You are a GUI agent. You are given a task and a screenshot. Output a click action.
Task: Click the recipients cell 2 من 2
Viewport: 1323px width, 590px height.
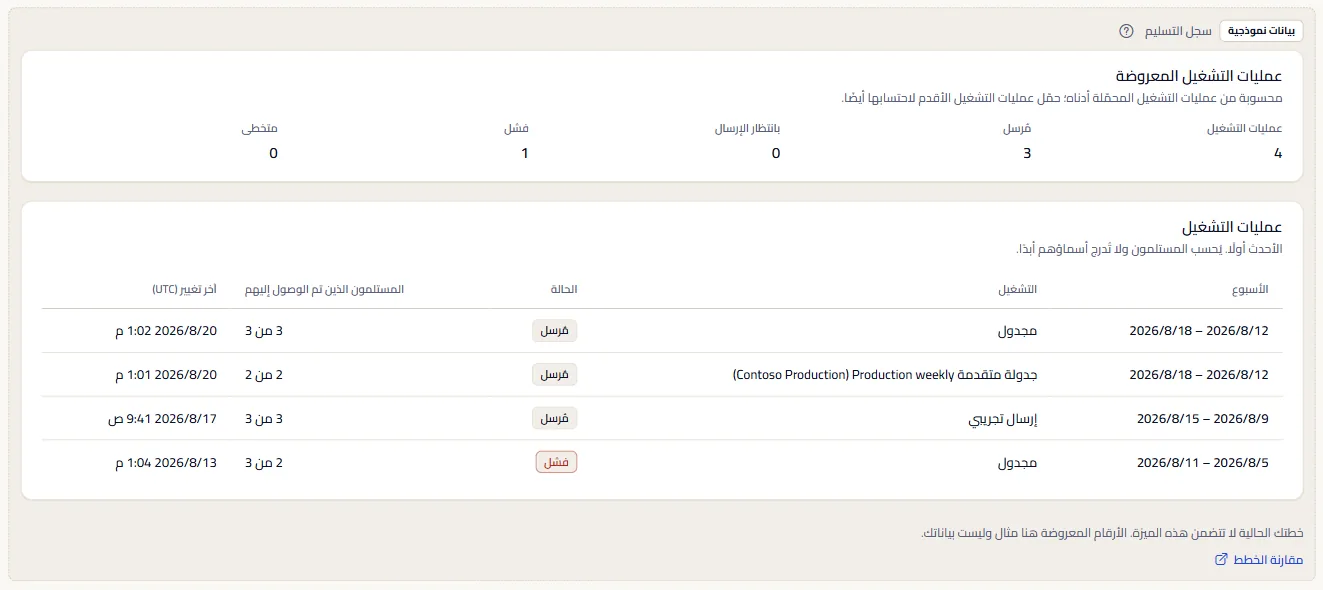tap(264, 375)
